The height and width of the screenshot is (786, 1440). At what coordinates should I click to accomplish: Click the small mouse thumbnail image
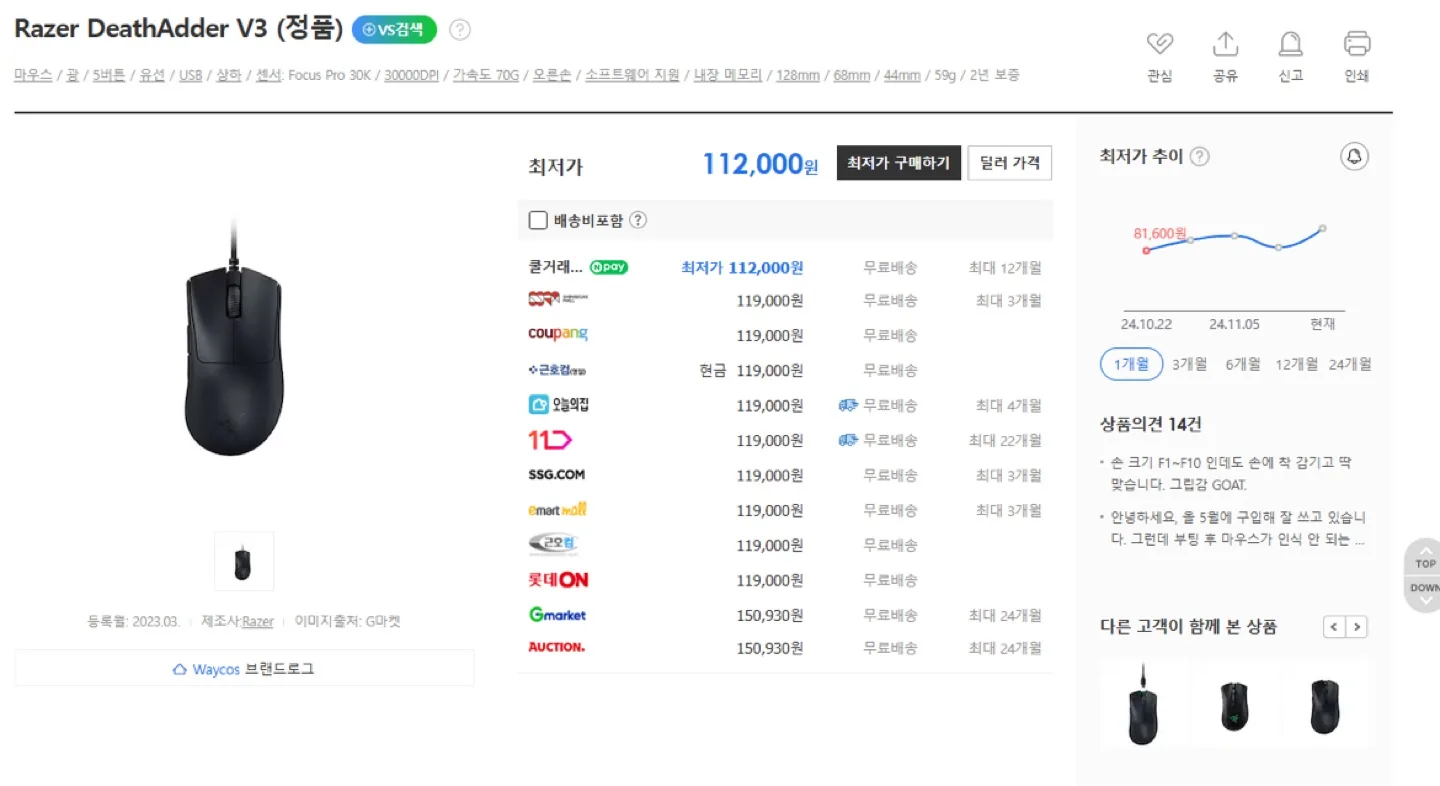243,562
